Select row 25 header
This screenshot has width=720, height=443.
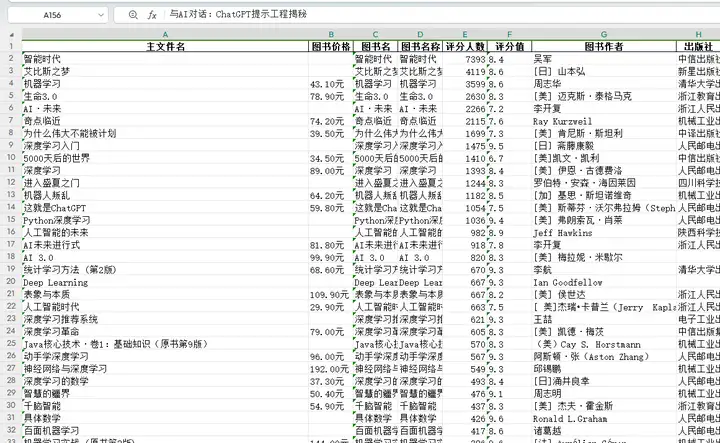click(x=11, y=343)
